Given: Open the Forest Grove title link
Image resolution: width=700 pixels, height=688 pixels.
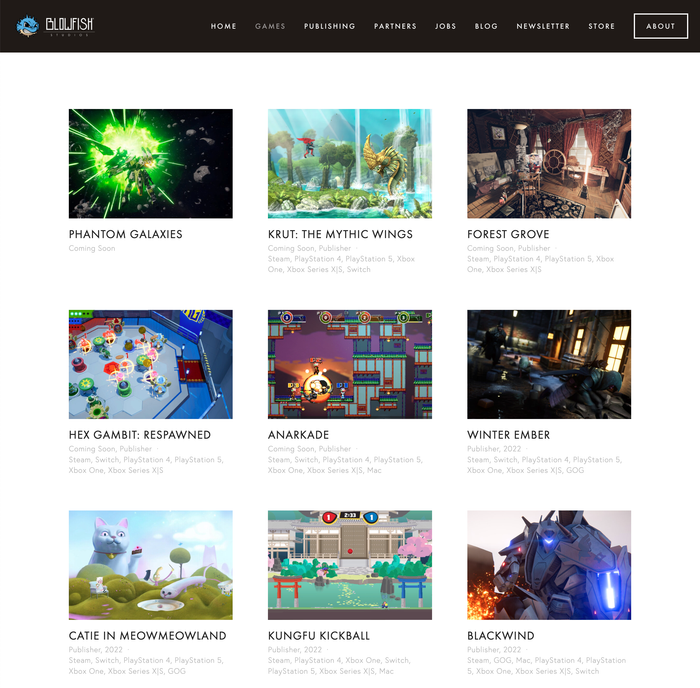Looking at the screenshot, I should [x=508, y=234].
